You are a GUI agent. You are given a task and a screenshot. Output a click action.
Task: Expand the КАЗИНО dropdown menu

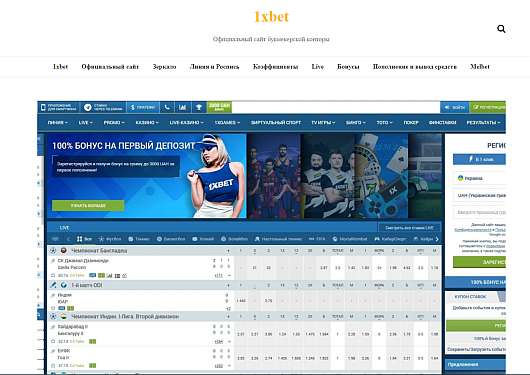147,122
